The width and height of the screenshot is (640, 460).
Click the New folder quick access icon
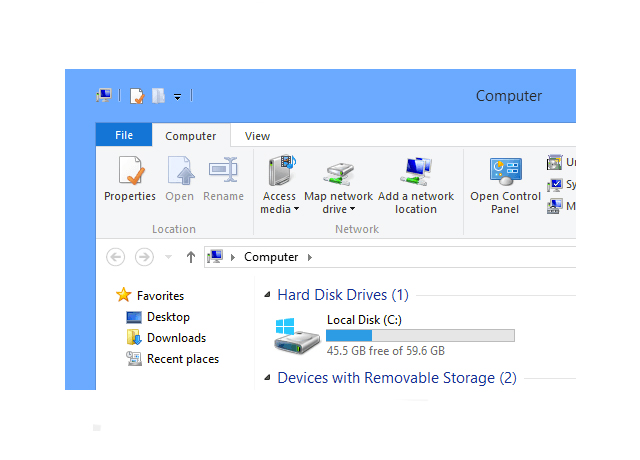158,96
